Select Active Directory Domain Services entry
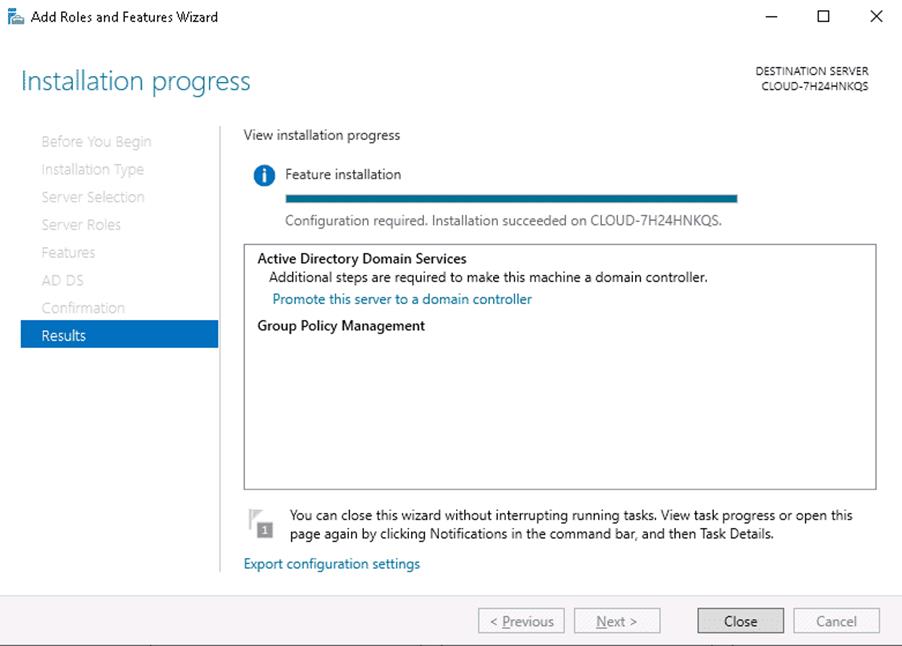Screen dimensions: 902x646 tap(362, 259)
